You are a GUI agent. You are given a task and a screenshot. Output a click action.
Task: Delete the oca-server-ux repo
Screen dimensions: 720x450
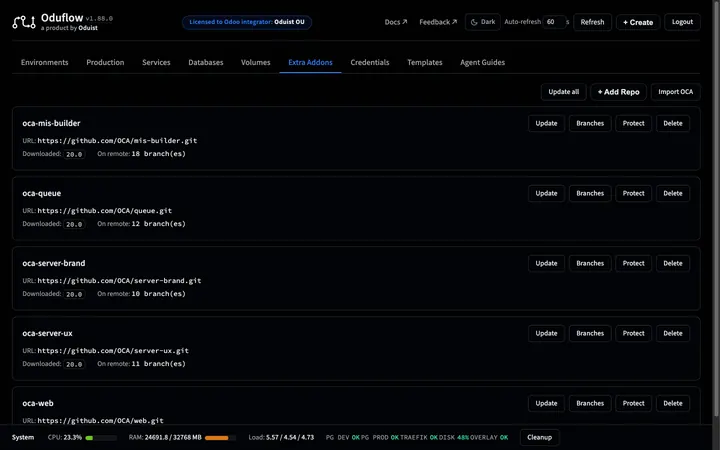pyautogui.click(x=673, y=333)
